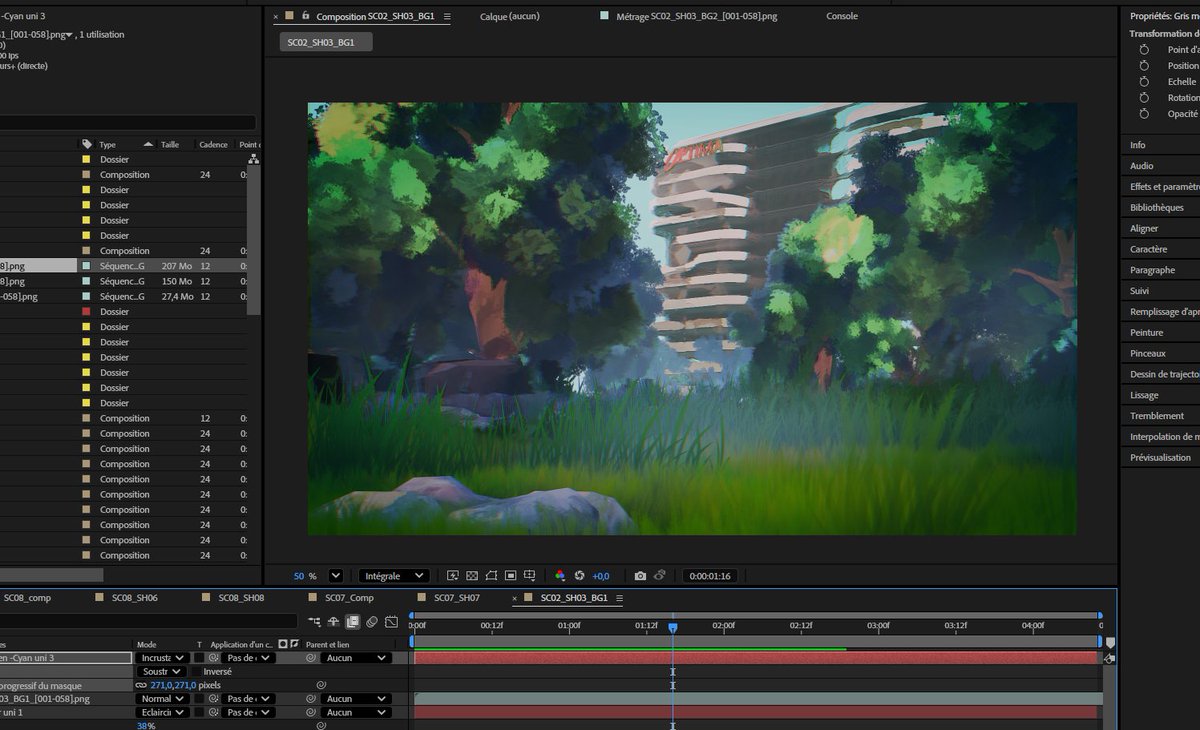Open show channel and color management icon
Image resolution: width=1200 pixels, height=730 pixels.
(x=560, y=576)
